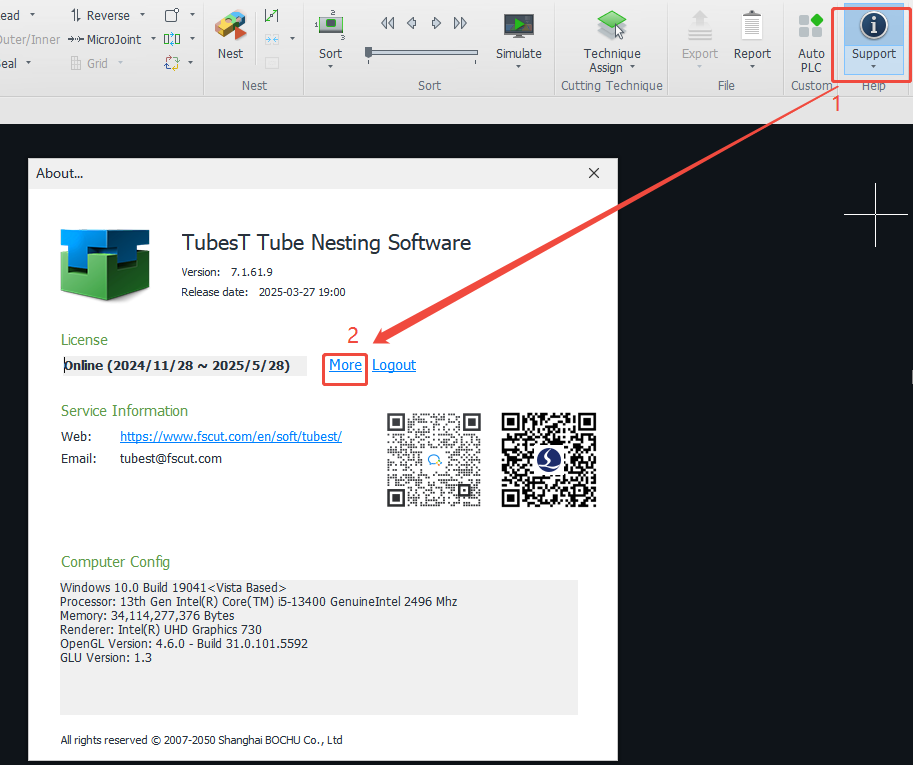Click the green mirror/array icon
The width and height of the screenshot is (913, 765).
172,39
